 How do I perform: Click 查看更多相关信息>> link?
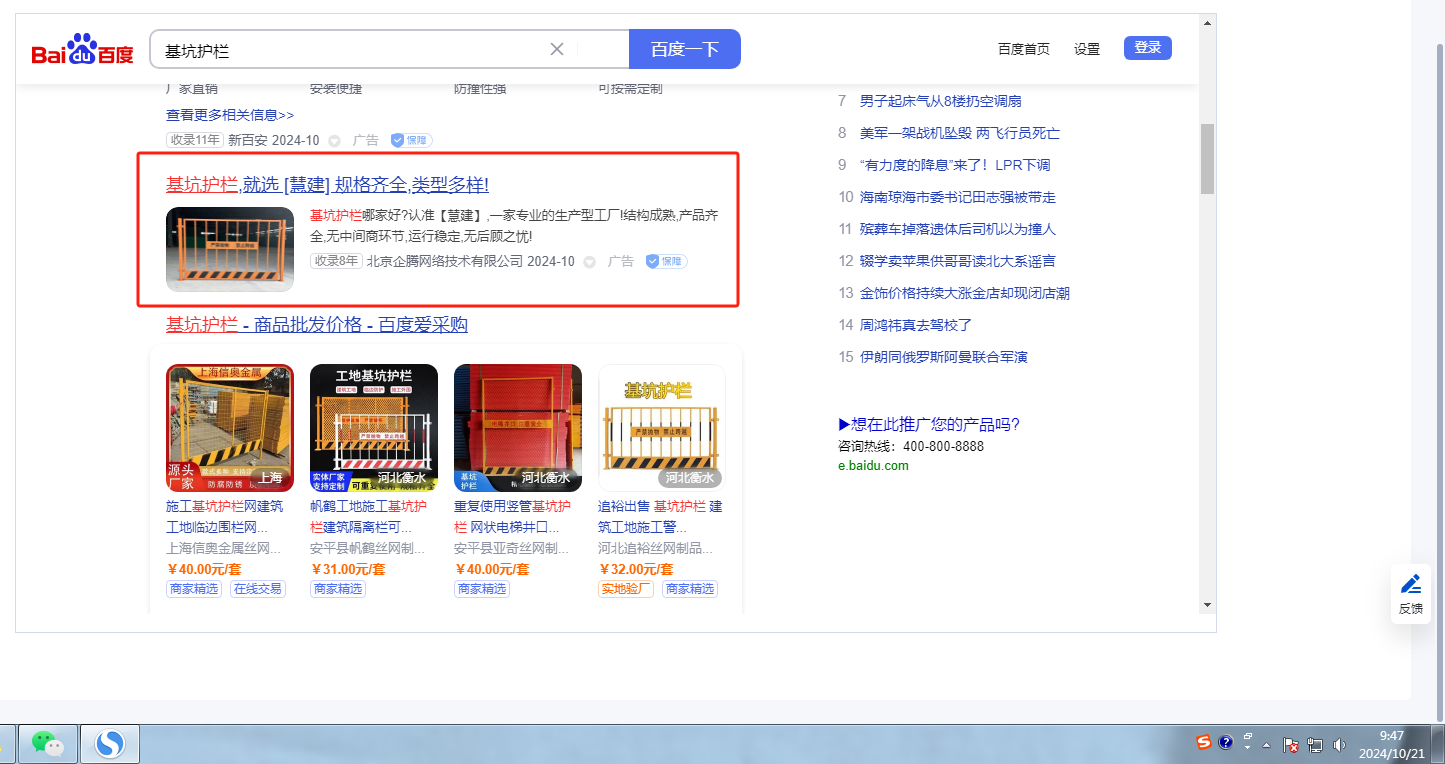[x=230, y=115]
